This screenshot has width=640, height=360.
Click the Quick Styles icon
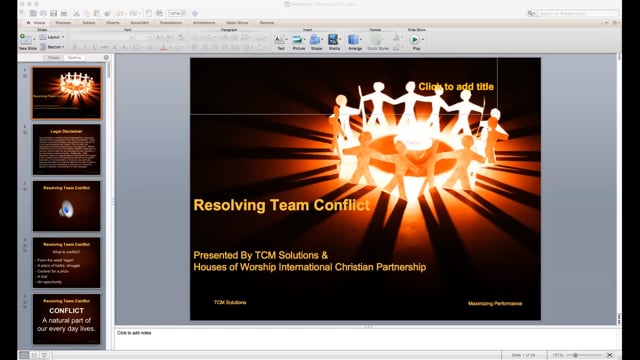(x=376, y=40)
